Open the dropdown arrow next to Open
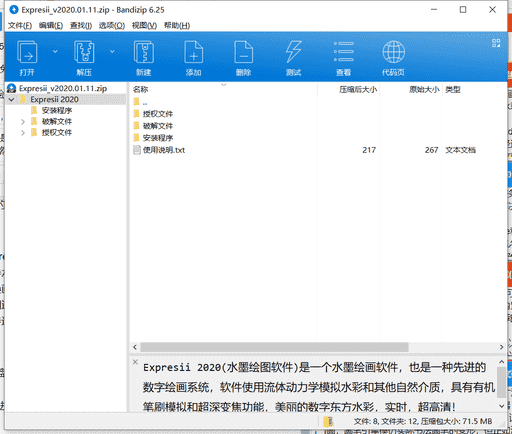 click(55, 51)
